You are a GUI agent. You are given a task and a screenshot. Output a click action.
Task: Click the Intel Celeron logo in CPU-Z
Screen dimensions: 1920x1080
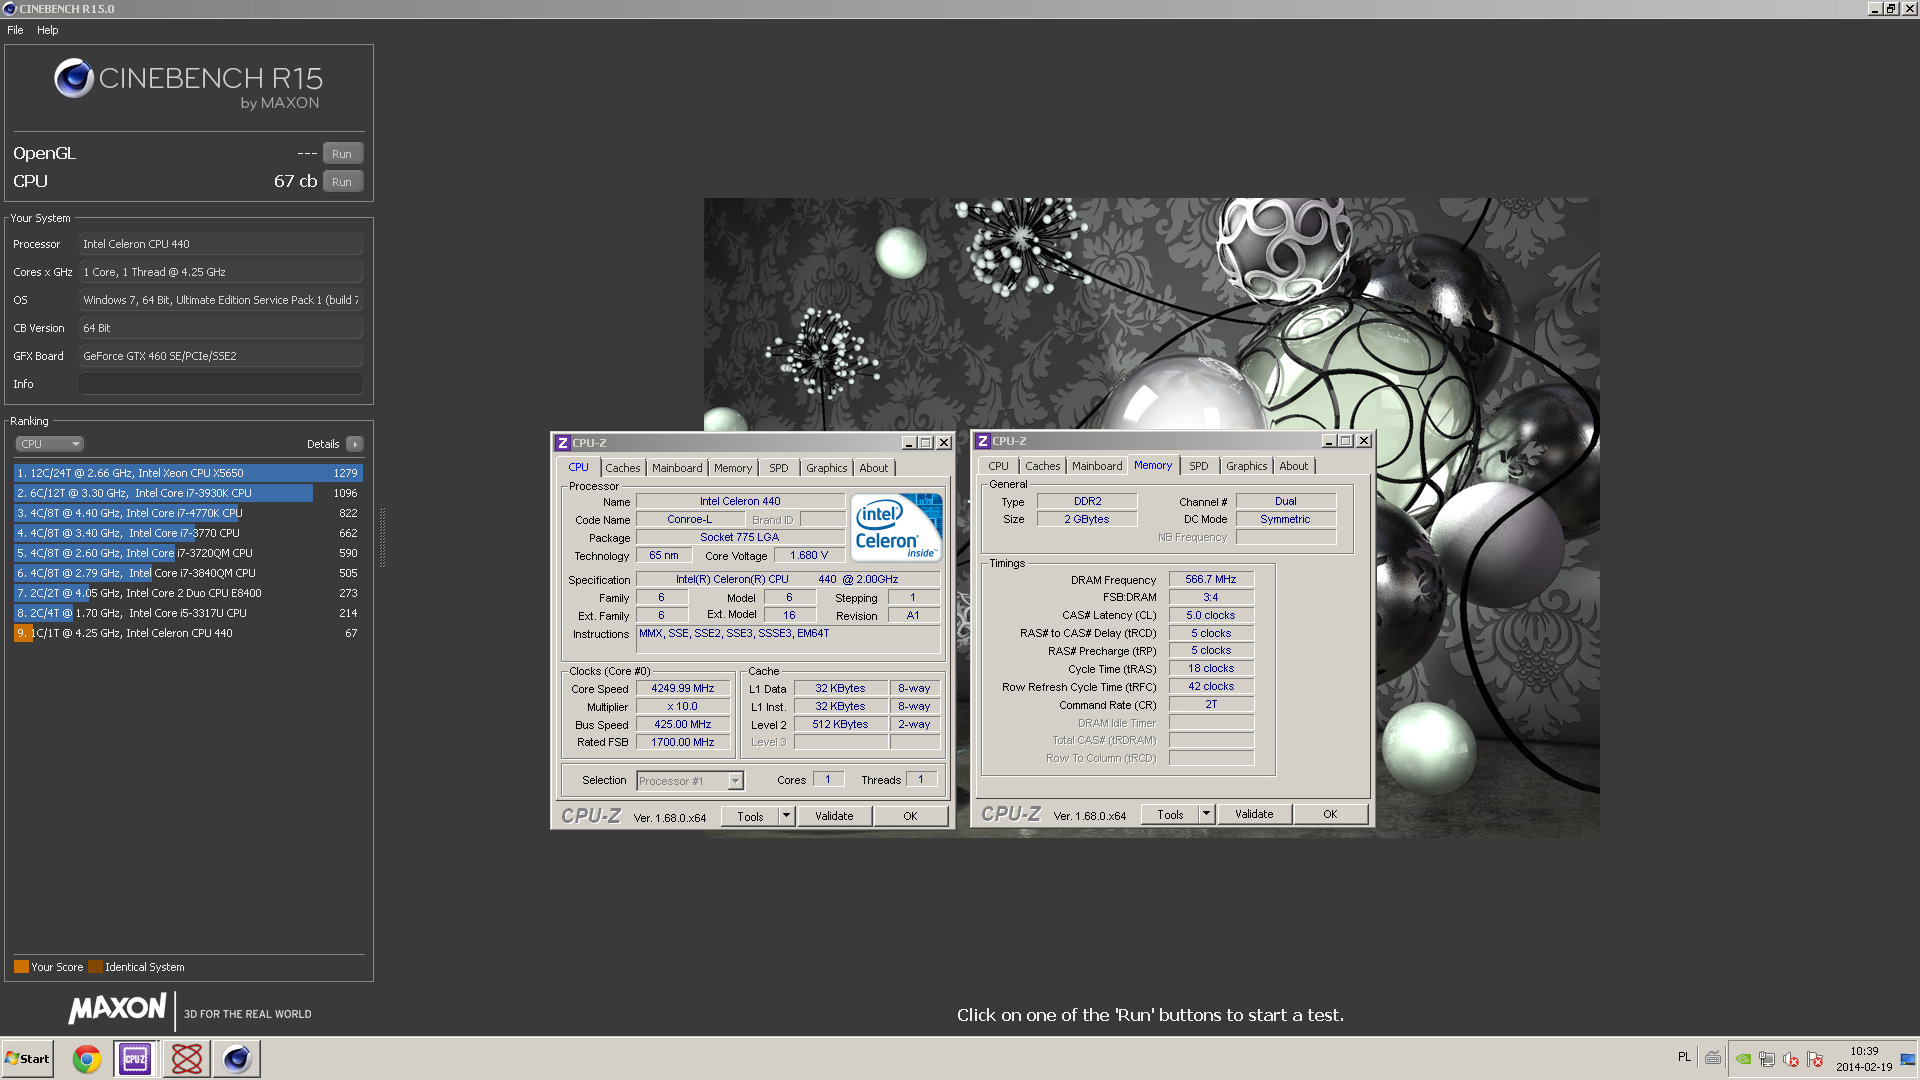tap(897, 527)
